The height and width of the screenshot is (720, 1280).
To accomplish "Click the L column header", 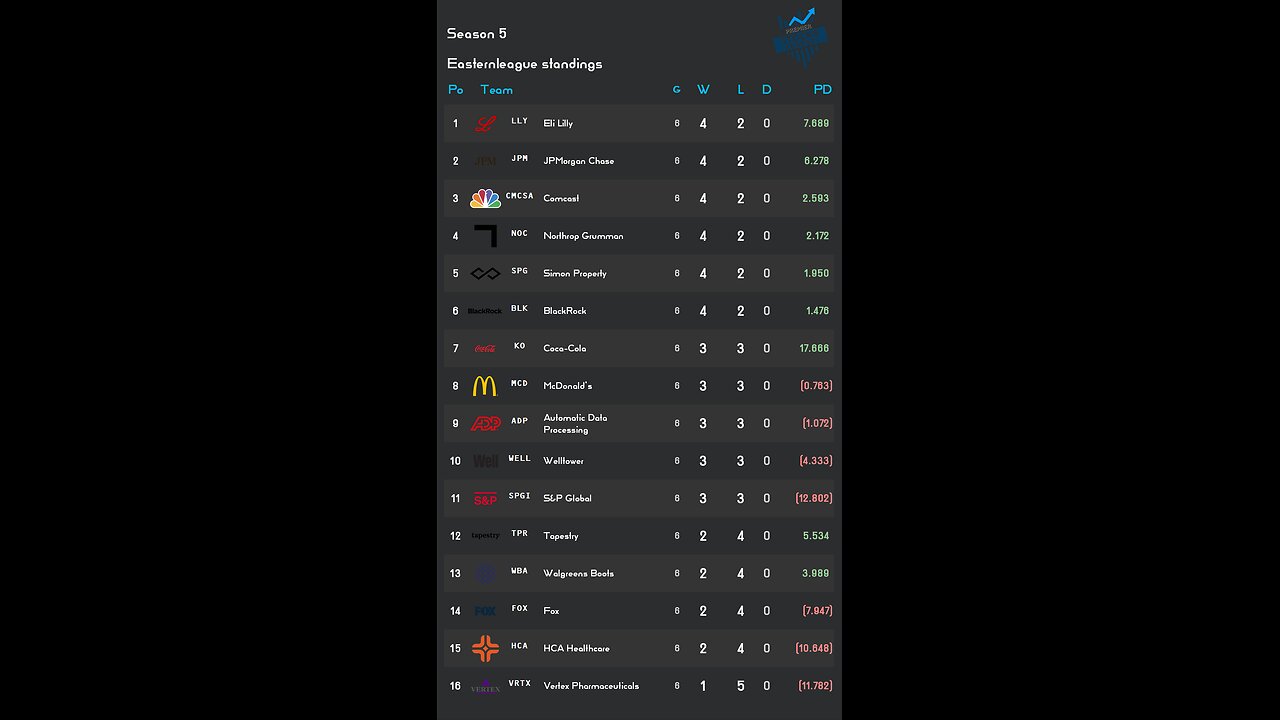I will pos(740,90).
